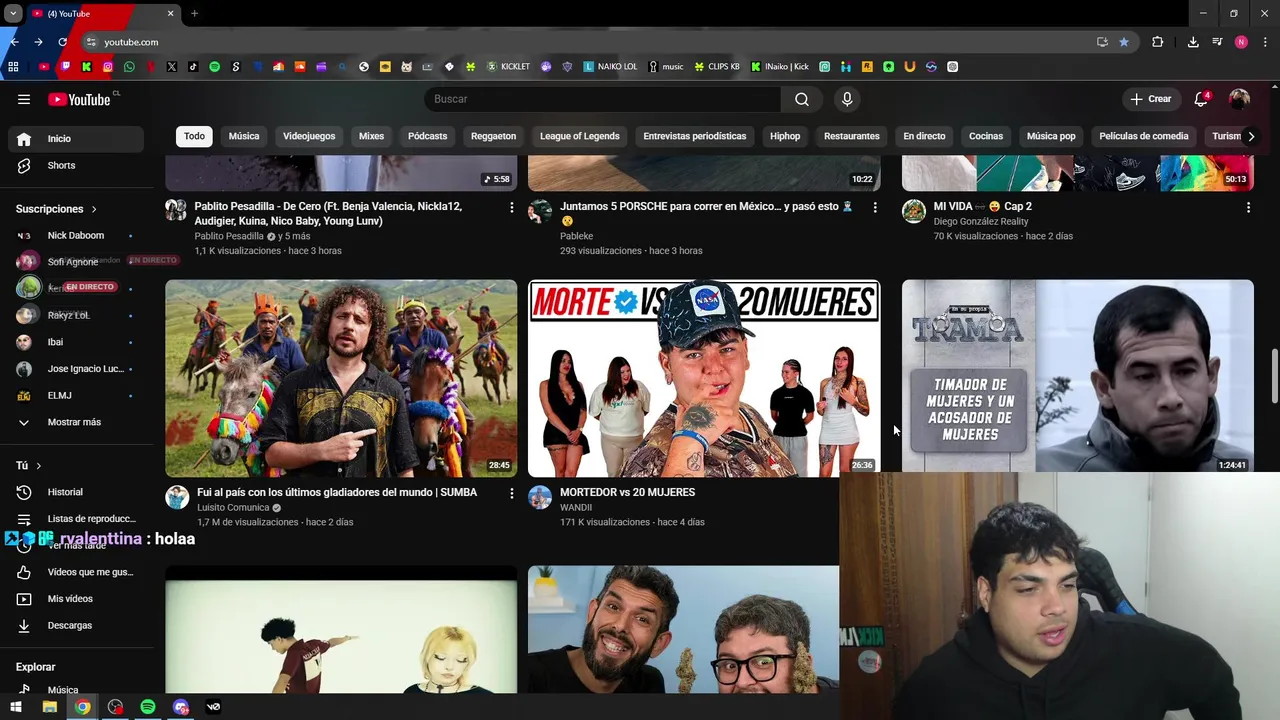Open the tab search dropdown in Chrome
Screen dimensions: 1280x720
[13, 14]
